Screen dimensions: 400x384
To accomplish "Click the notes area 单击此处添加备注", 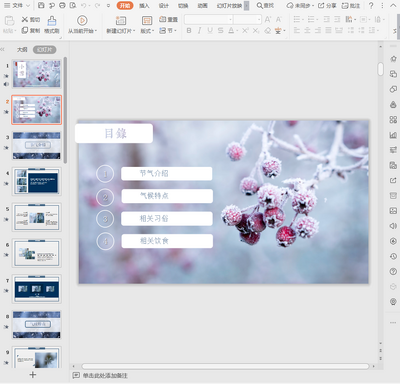I will pyautogui.click(x=105, y=376).
